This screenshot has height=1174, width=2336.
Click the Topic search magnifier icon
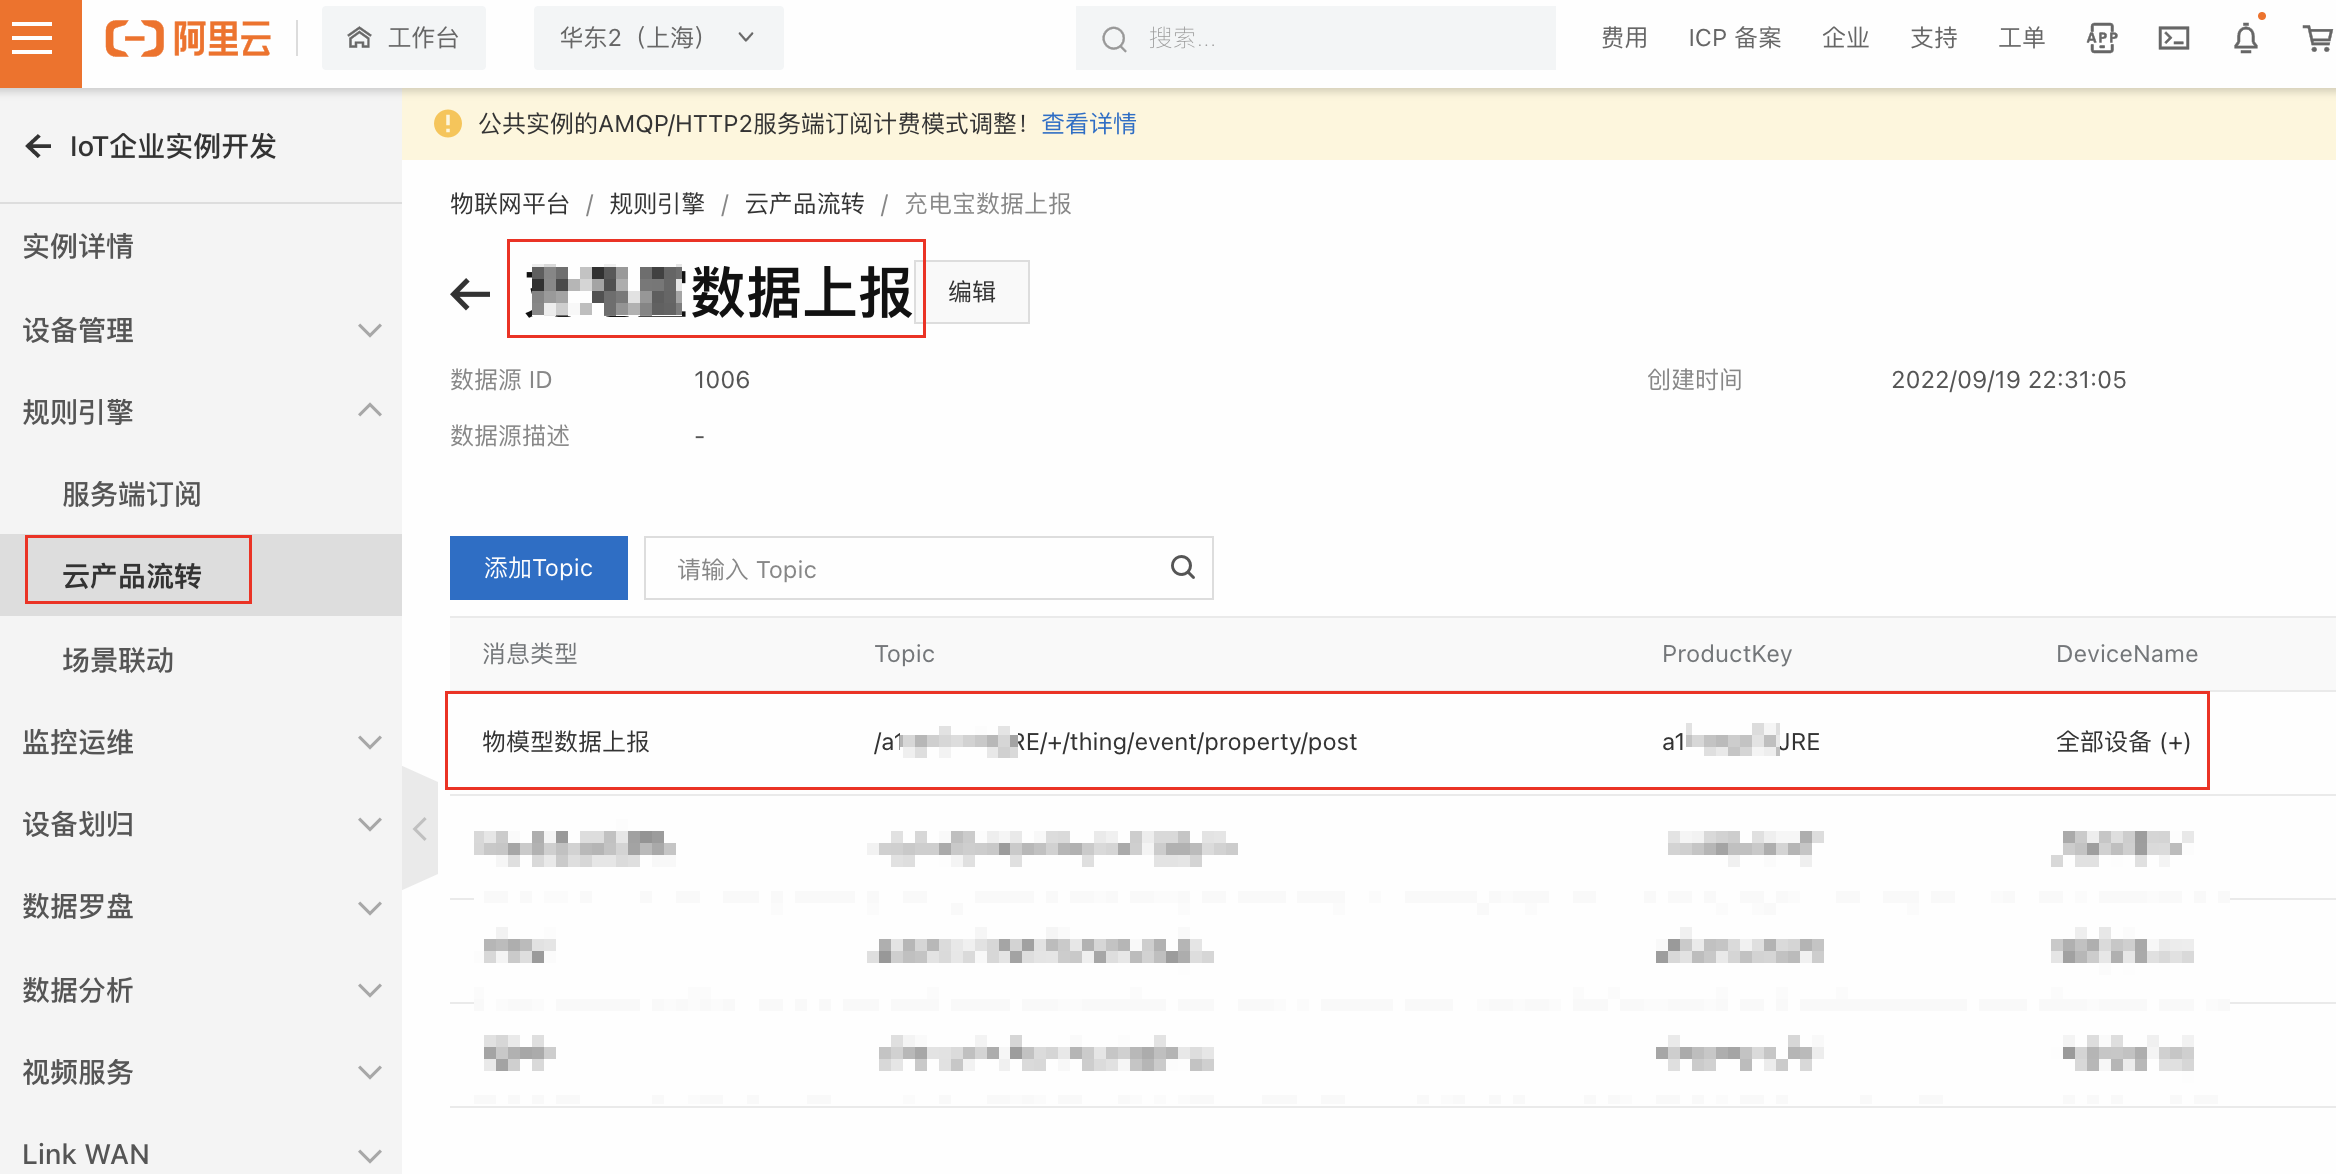coord(1182,568)
